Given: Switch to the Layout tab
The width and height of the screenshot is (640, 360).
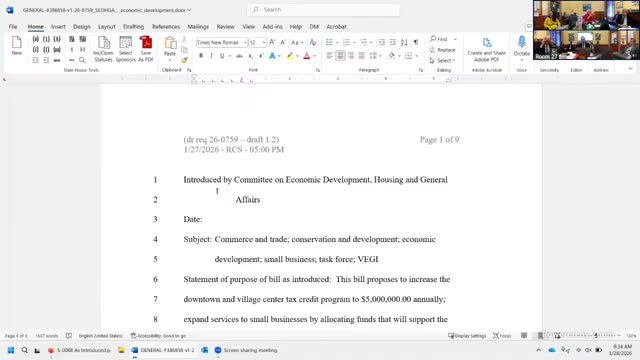Looking at the screenshot, I should tap(107, 27).
